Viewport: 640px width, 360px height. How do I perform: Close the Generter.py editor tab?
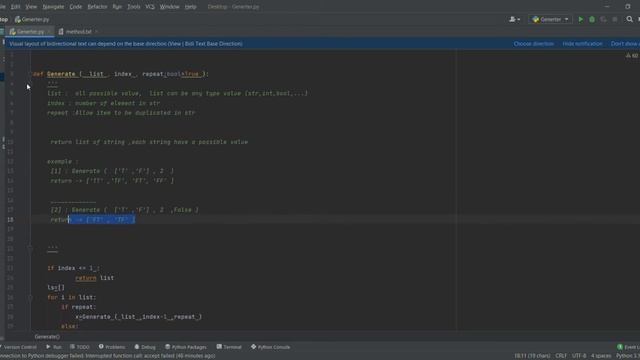pyautogui.click(x=49, y=31)
